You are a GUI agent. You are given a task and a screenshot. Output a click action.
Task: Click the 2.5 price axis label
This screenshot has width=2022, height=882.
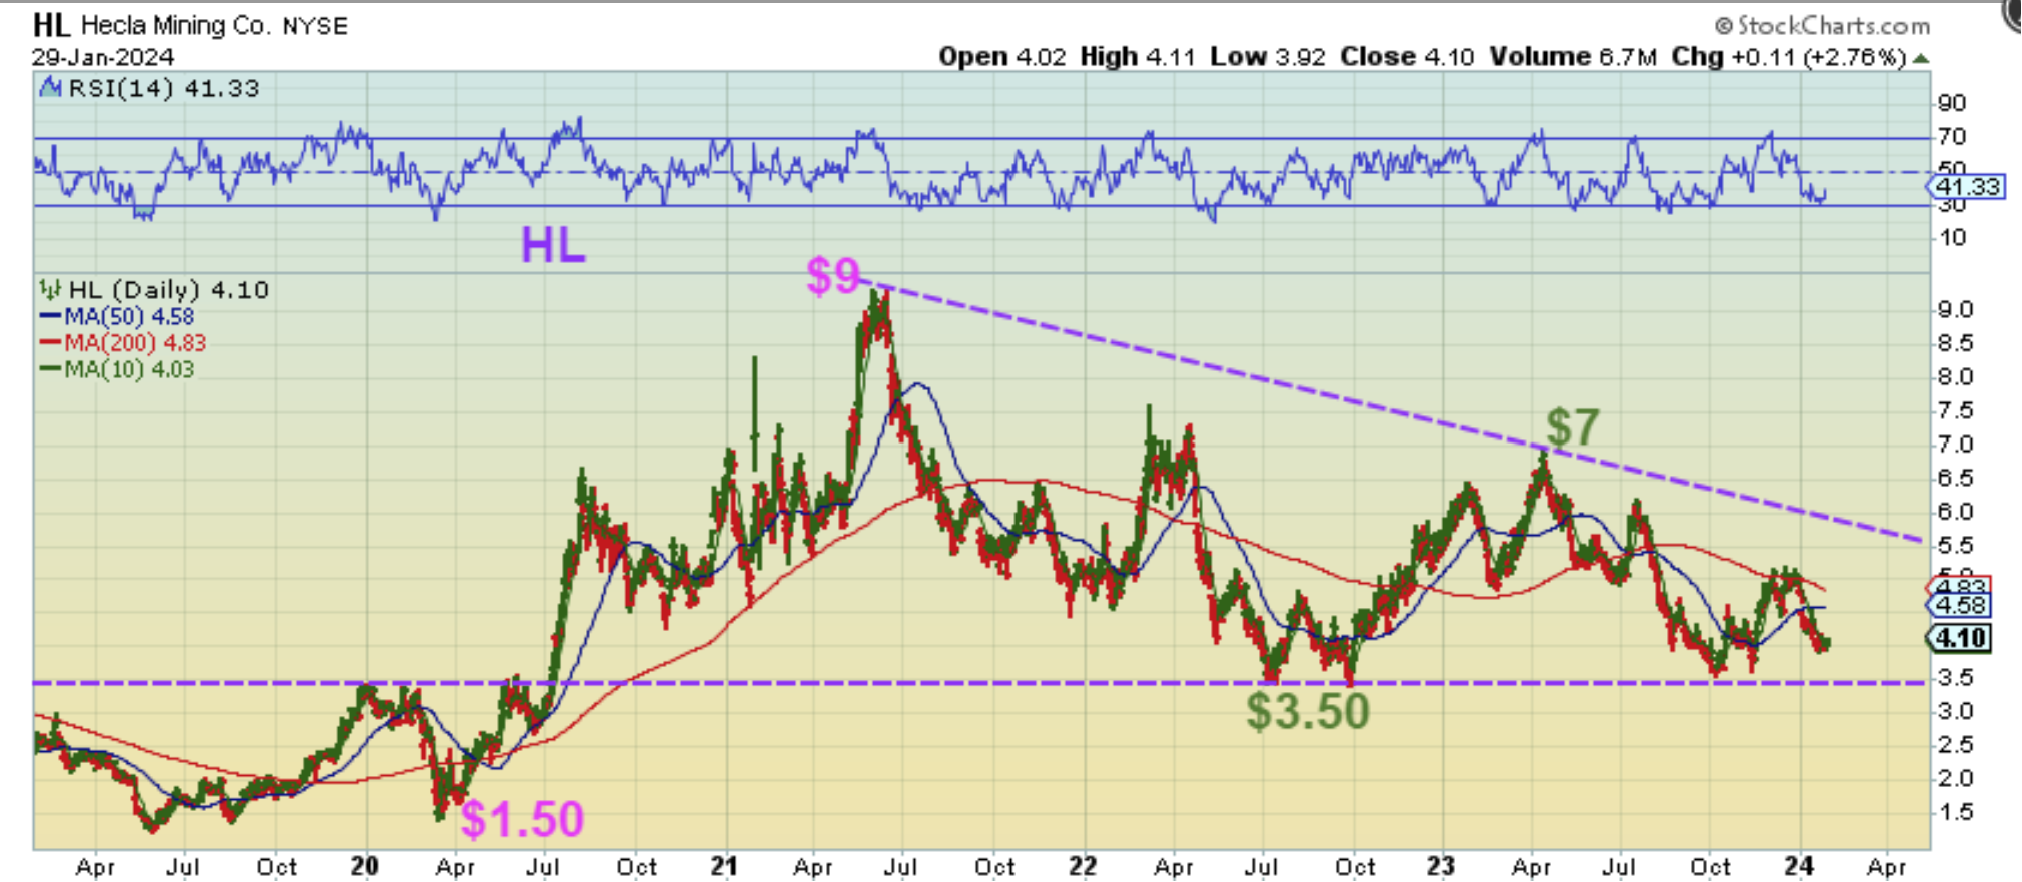[x=1955, y=745]
